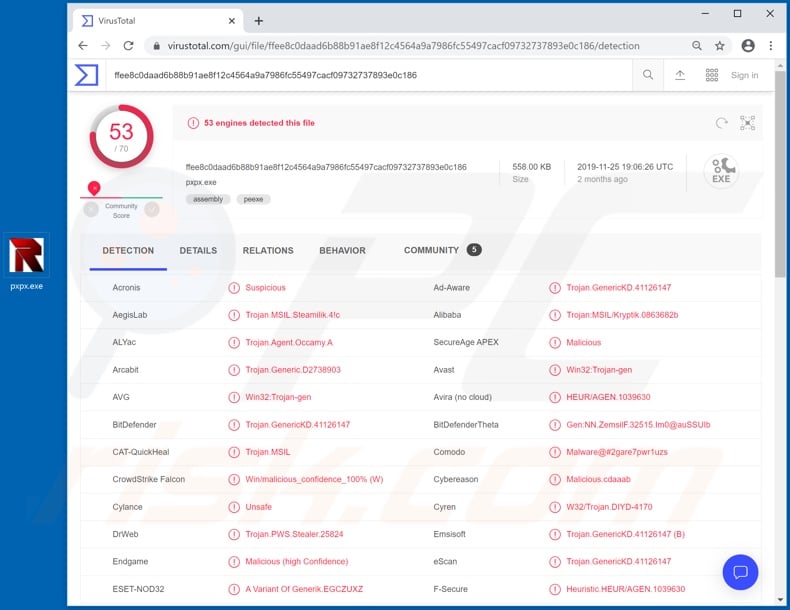The height and width of the screenshot is (610, 790).
Task: Click CrowdStrike Falcon malicious confidence result
Action: [x=314, y=479]
